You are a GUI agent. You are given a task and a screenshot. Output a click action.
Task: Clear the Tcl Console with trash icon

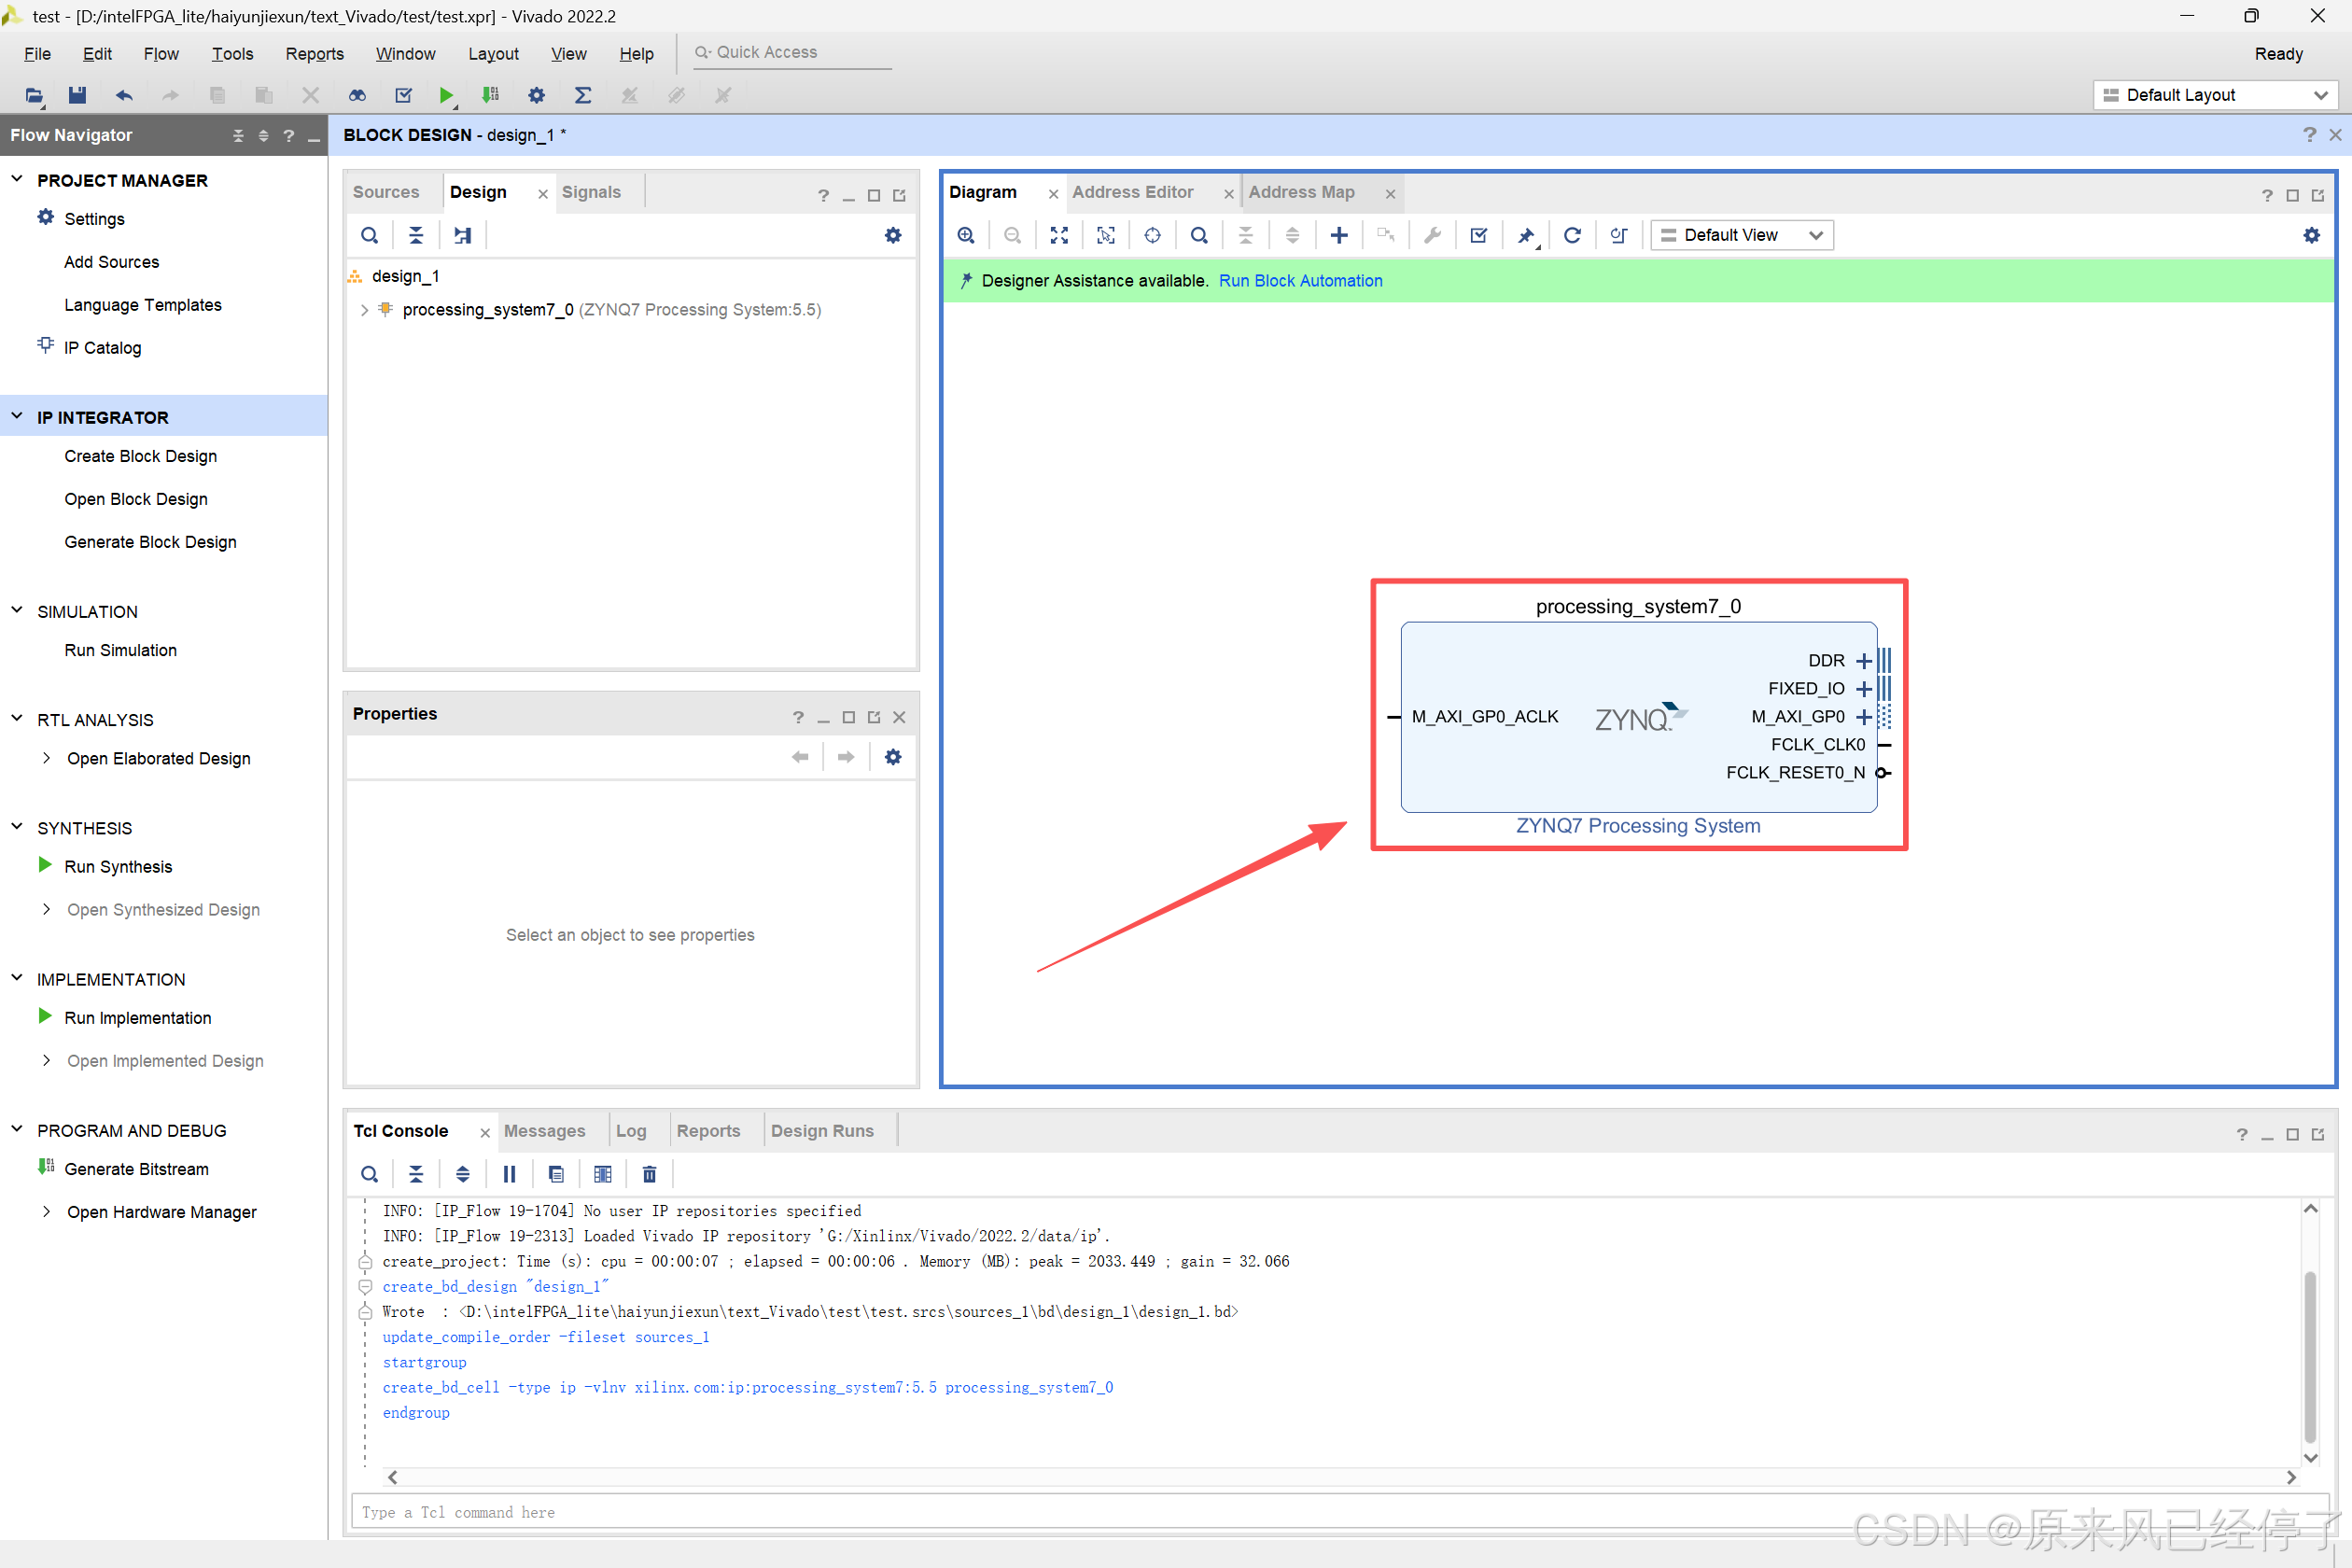point(649,1174)
